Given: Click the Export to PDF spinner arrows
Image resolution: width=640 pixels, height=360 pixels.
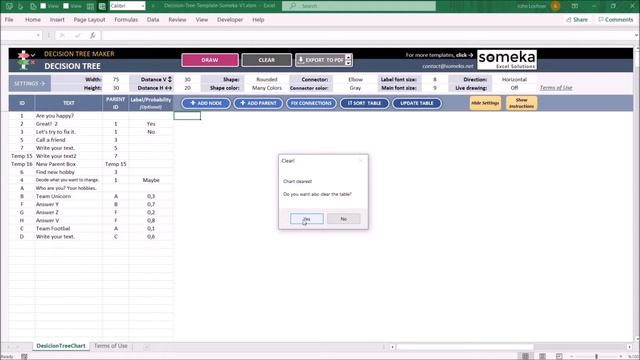Looking at the screenshot, I should [348, 60].
